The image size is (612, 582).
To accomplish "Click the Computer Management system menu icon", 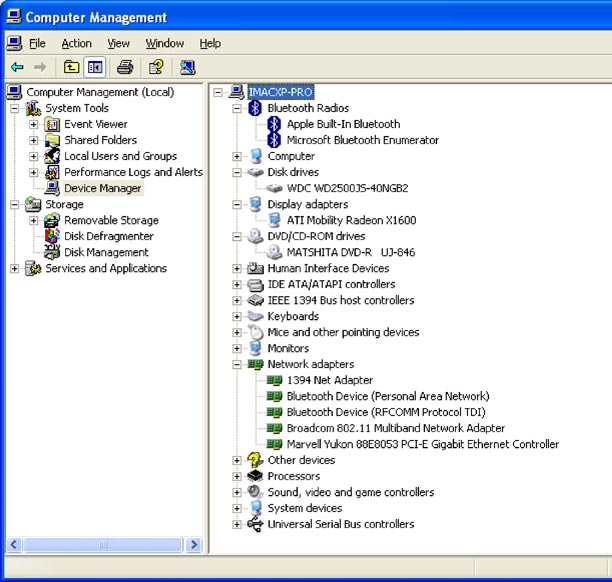I will coord(14,17).
